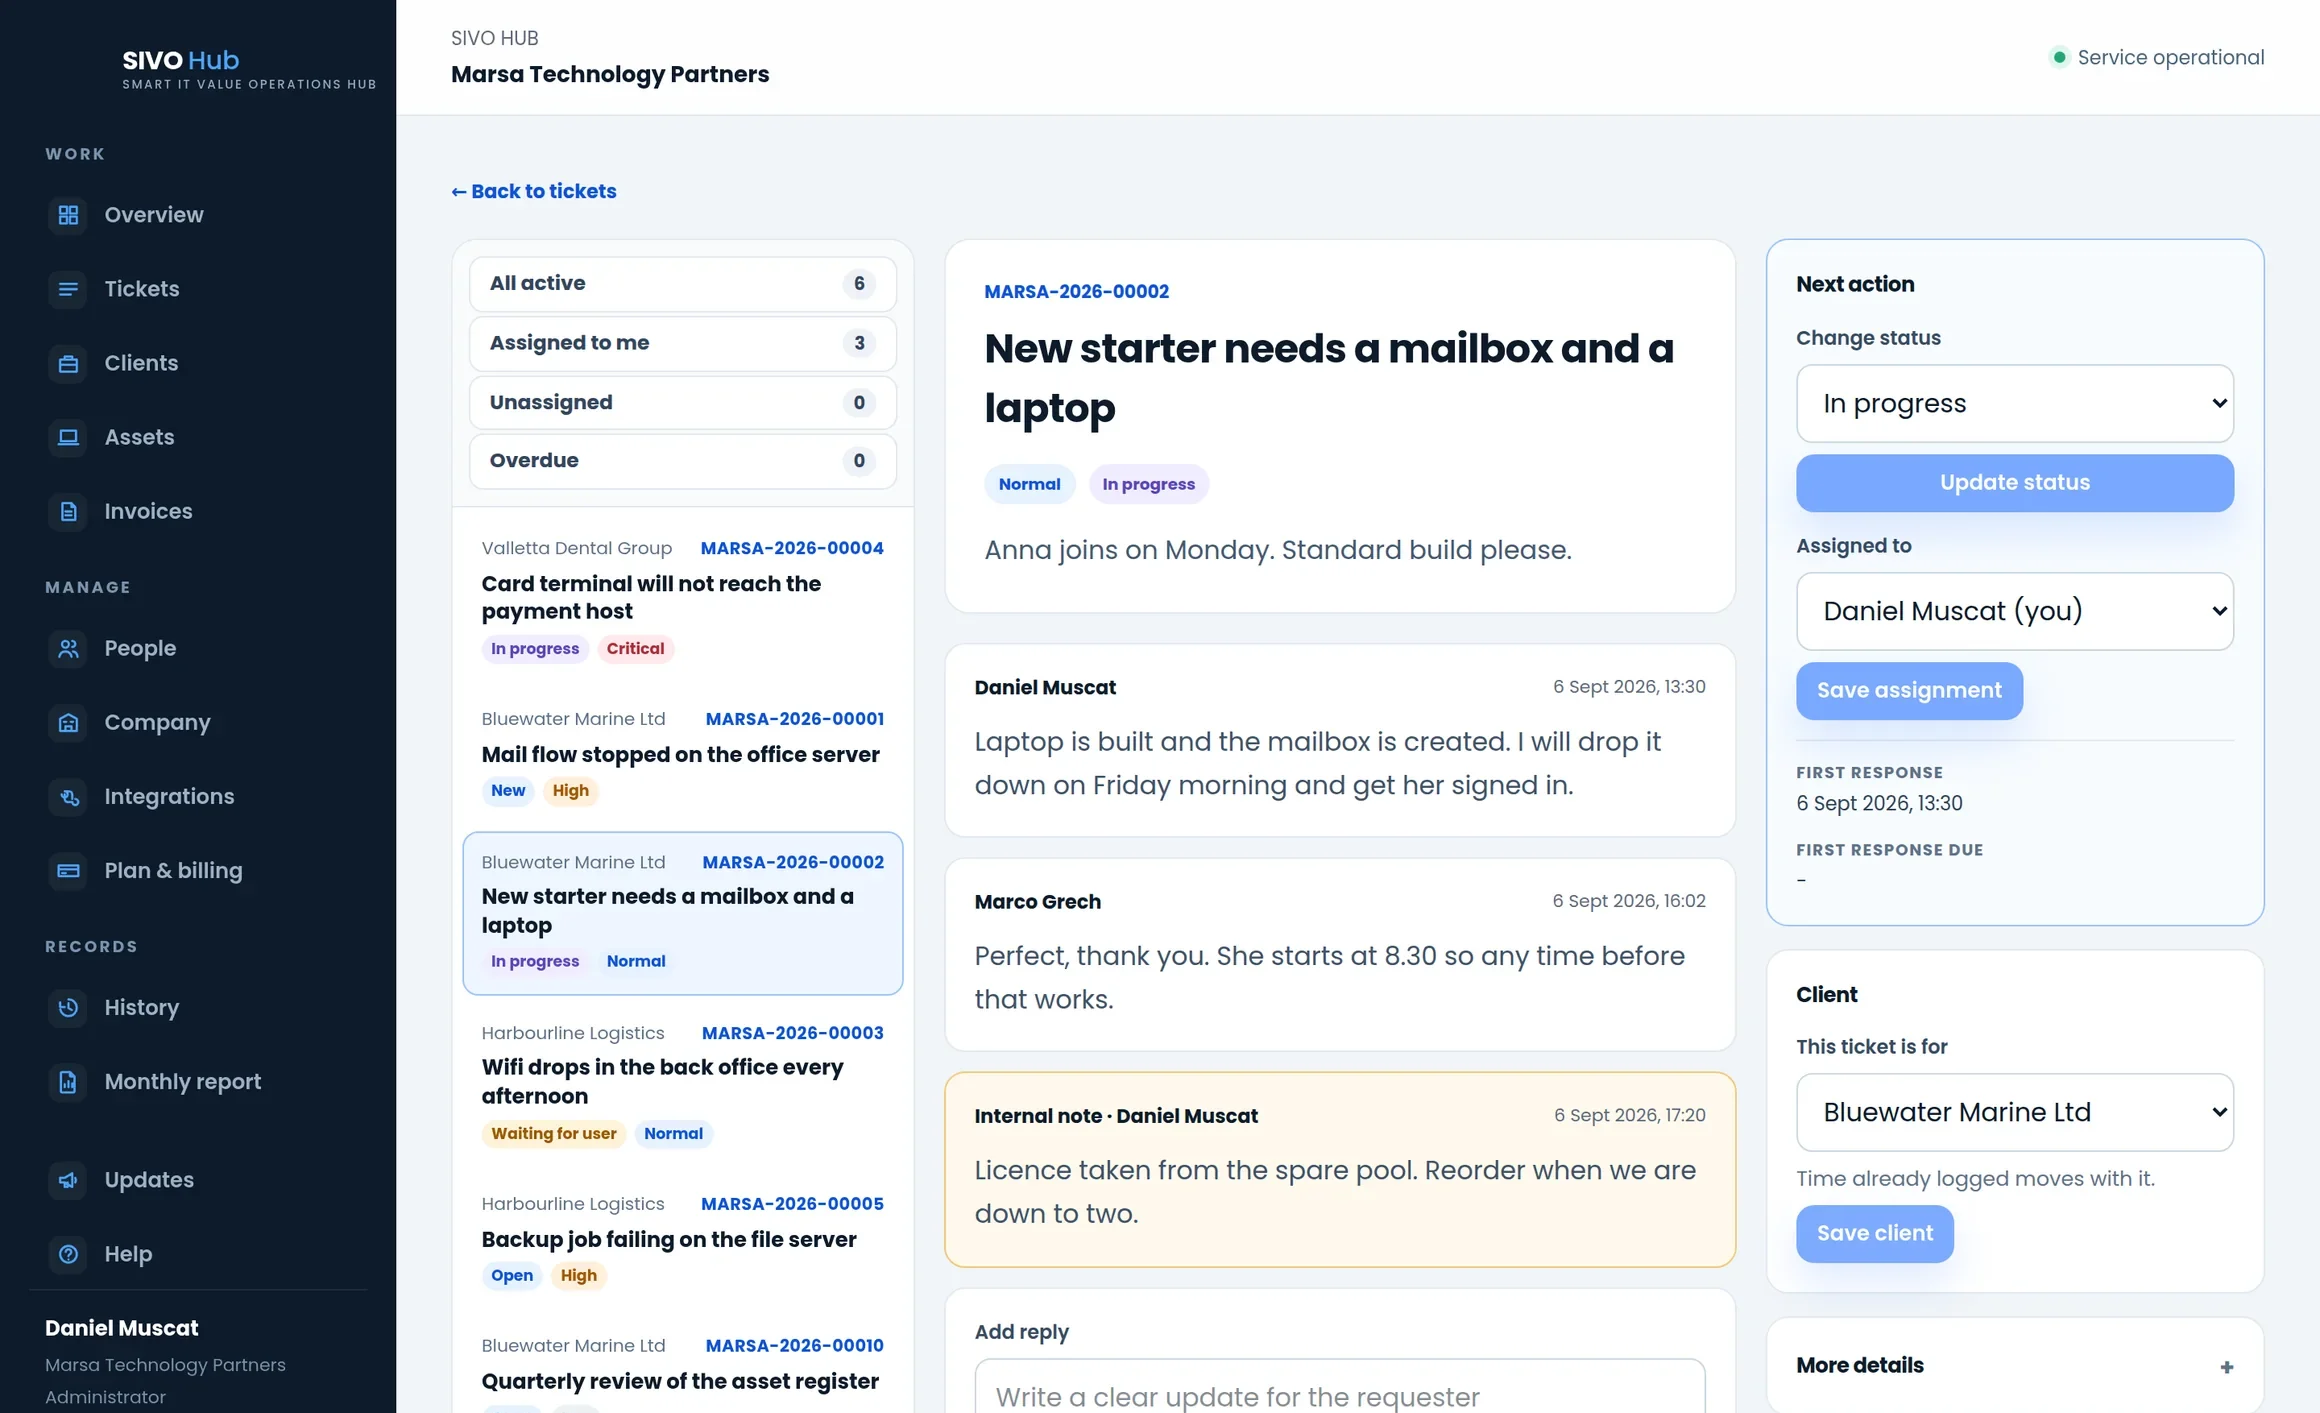Click Daniel Muscat profile name in sidebar
2320x1413 pixels.
click(121, 1328)
